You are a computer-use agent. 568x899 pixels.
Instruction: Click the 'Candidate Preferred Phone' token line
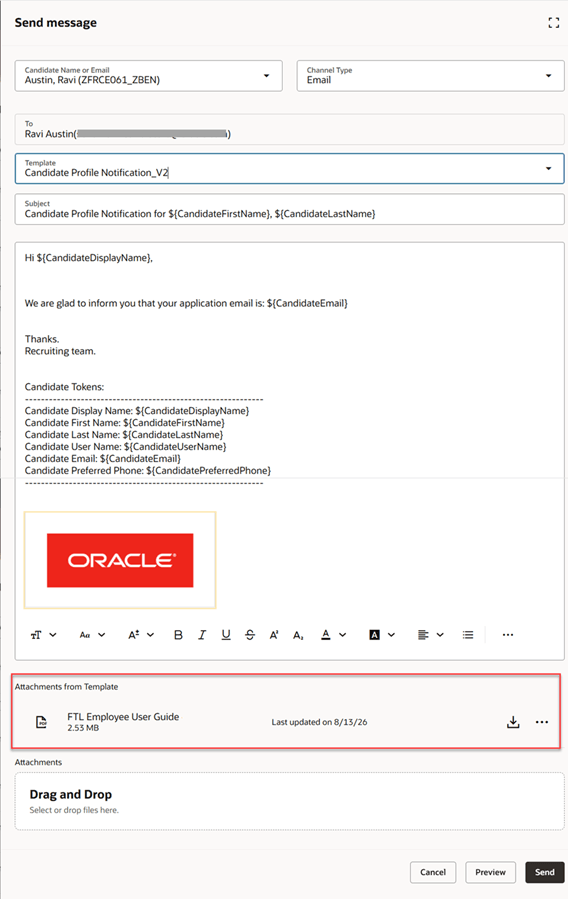coord(147,471)
